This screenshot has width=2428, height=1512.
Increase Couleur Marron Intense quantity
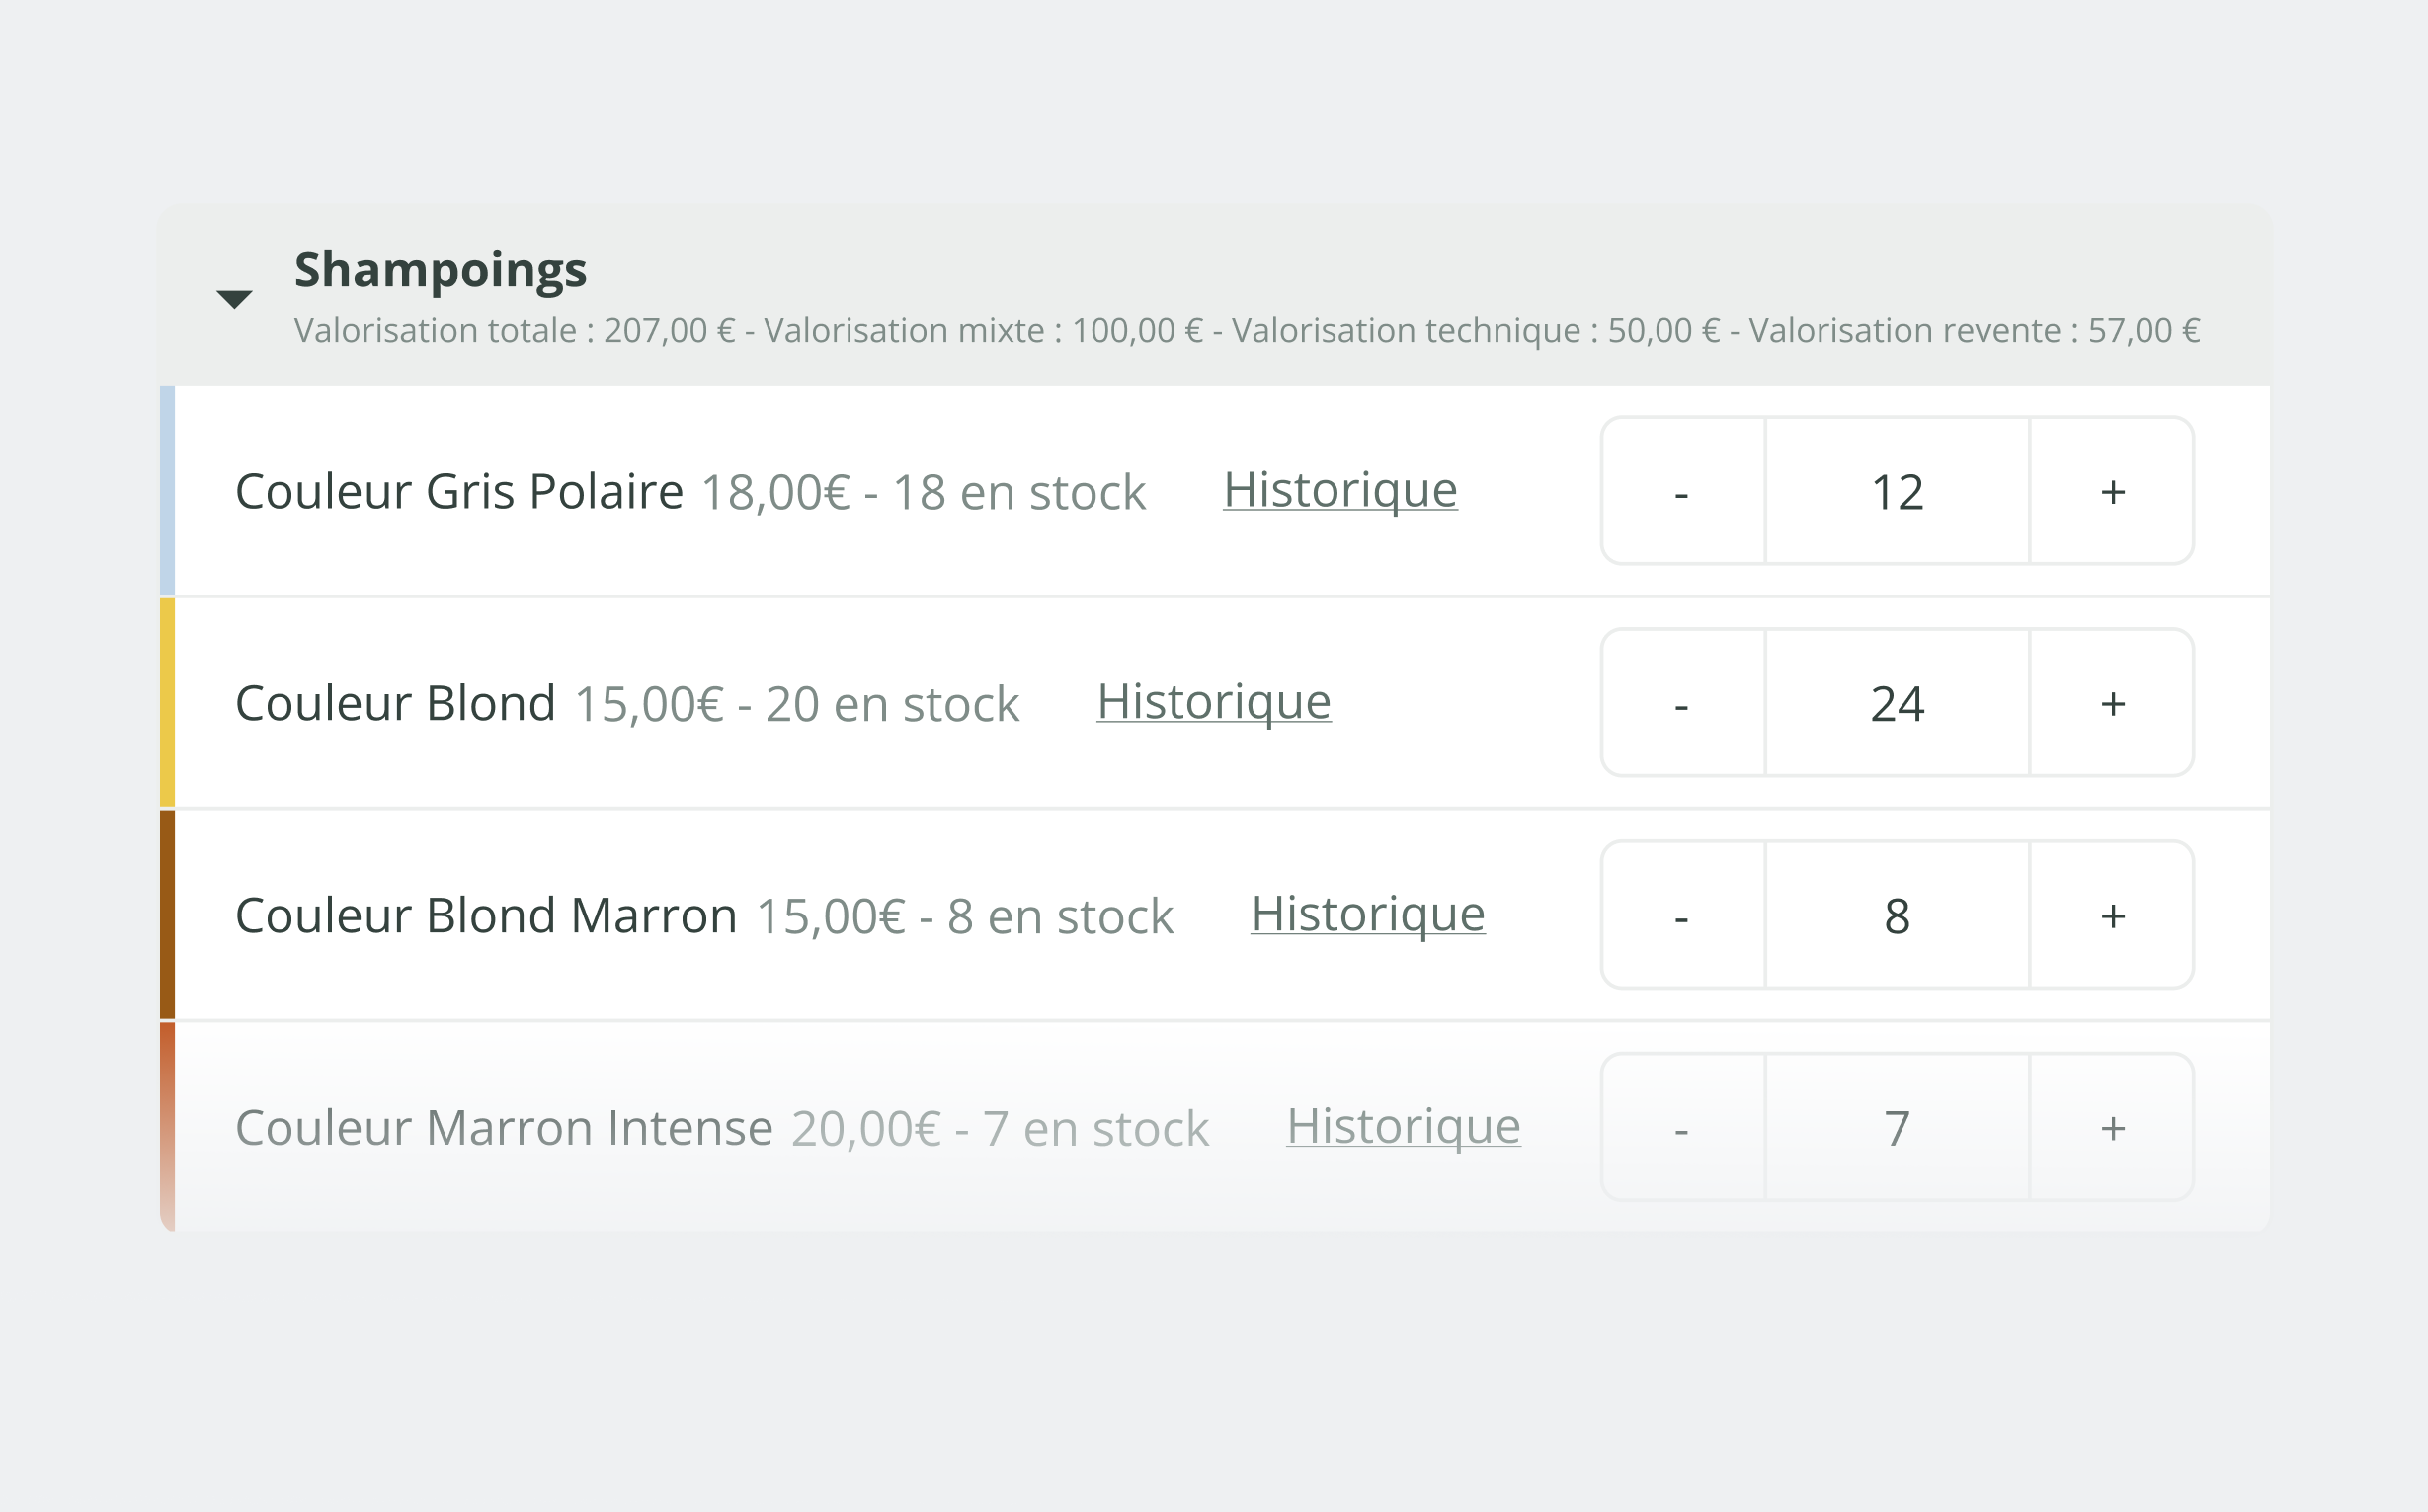2112,1127
